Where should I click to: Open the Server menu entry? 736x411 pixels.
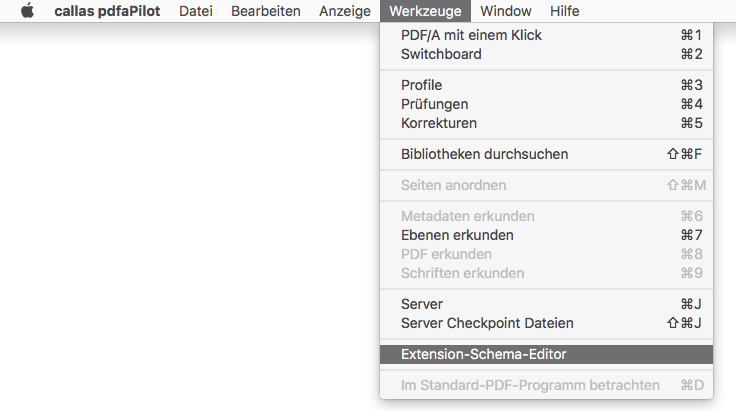(x=546, y=304)
